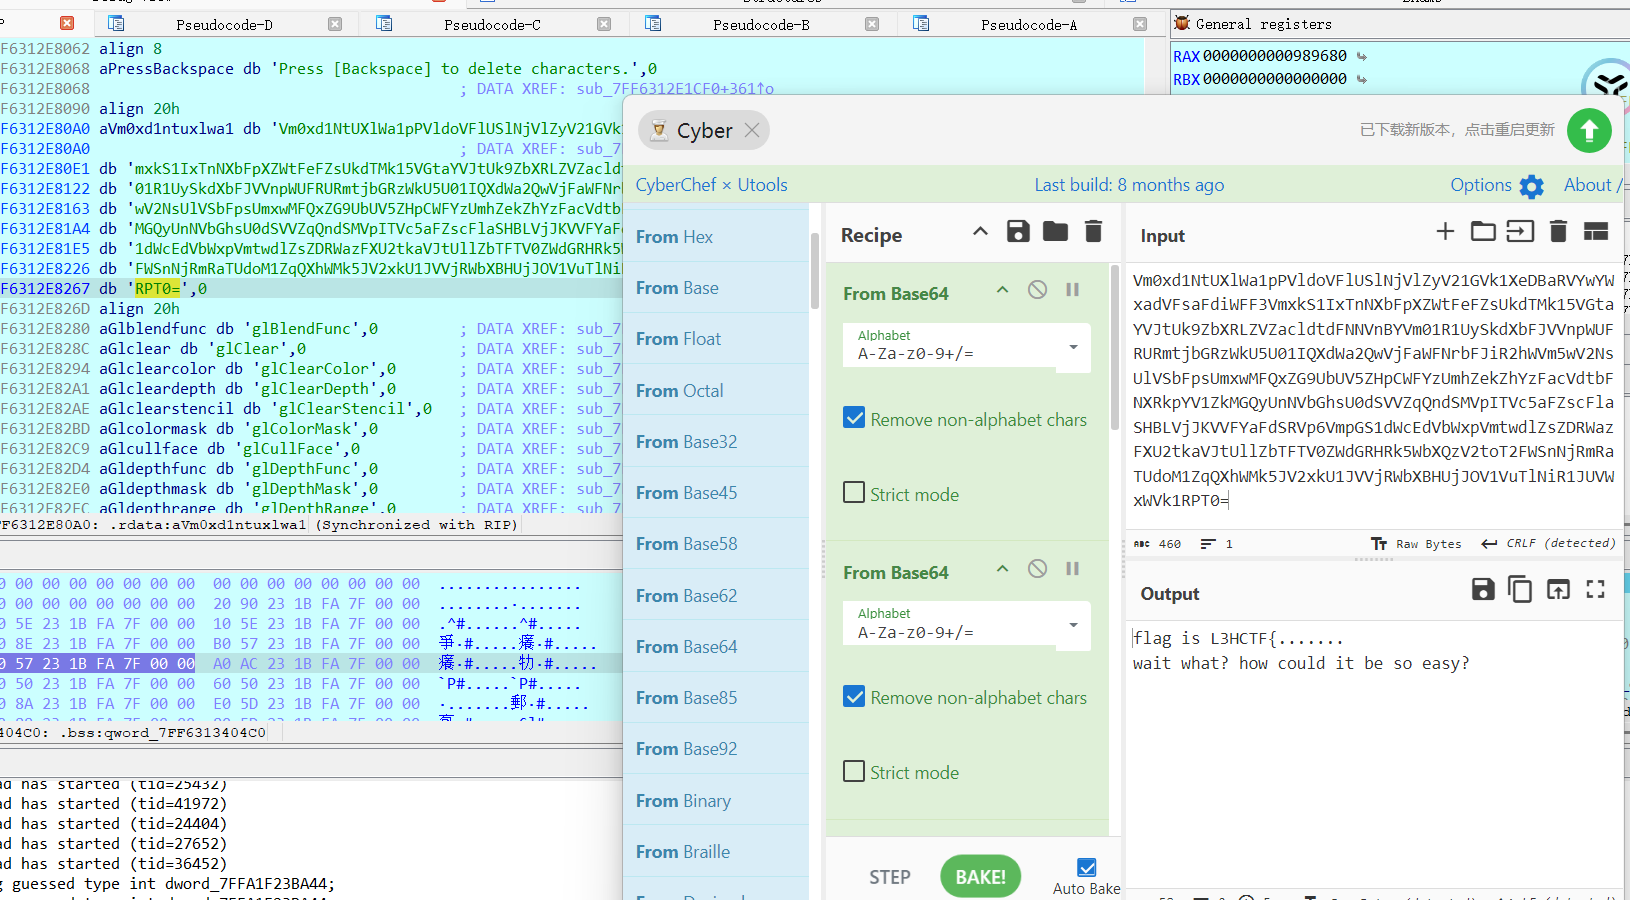Clear the recipe with the trash icon
Viewport: 1630px width, 900px height.
1093,232
